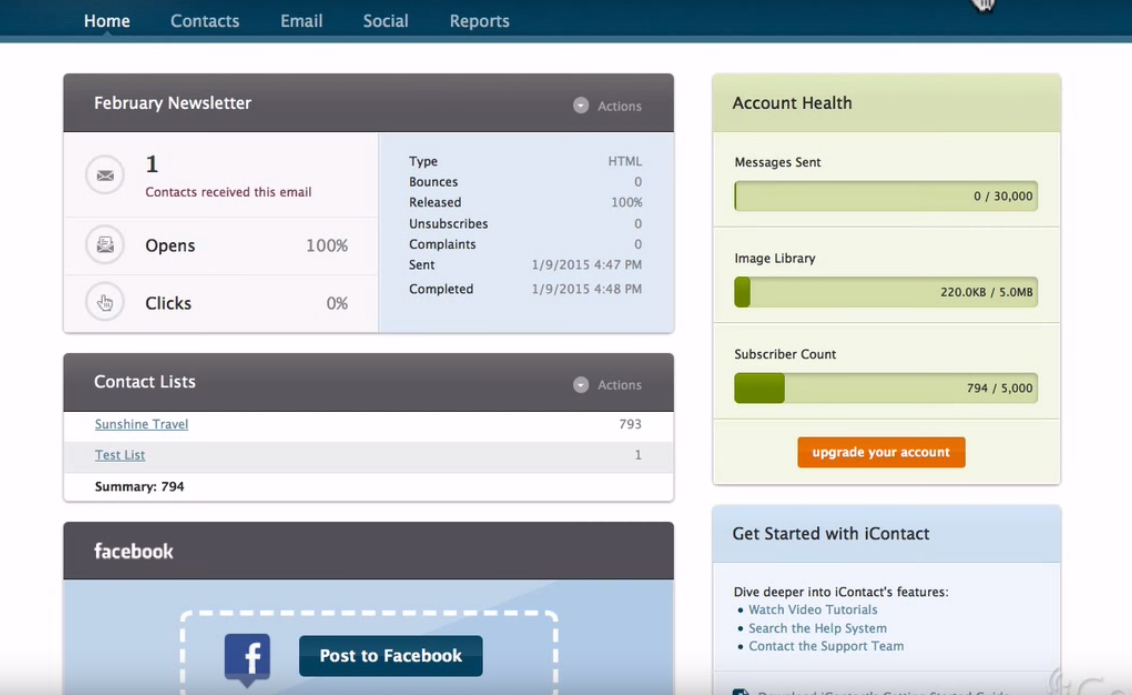
Task: Switch to the Email tab
Action: pyautogui.click(x=301, y=21)
